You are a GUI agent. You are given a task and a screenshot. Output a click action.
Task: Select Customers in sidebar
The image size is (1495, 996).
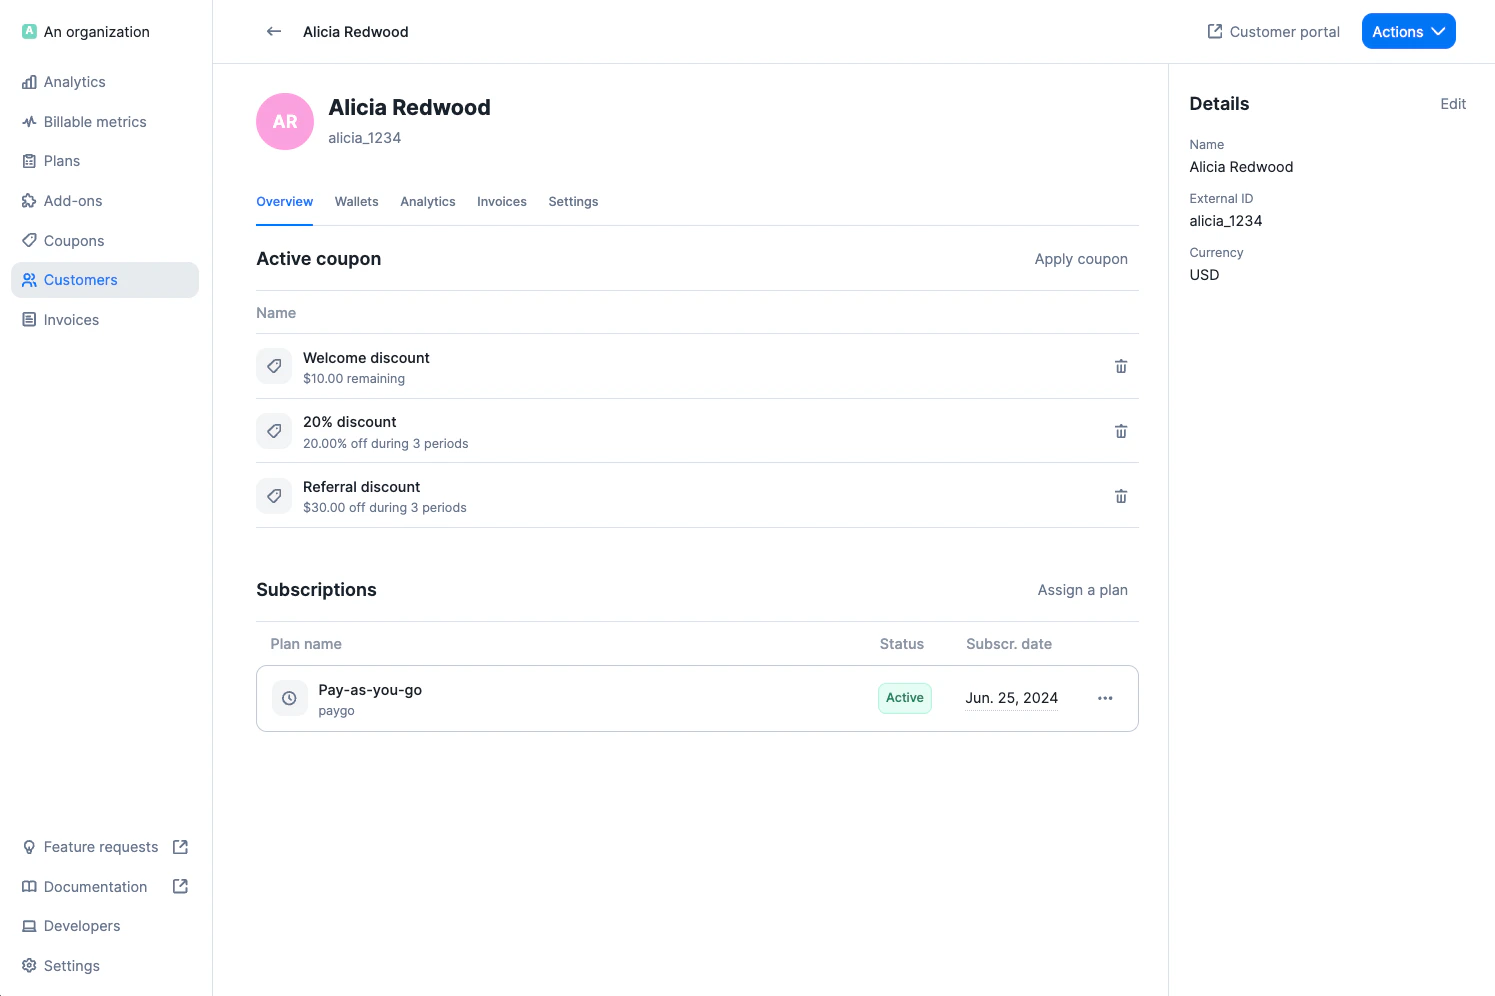[x=105, y=280]
